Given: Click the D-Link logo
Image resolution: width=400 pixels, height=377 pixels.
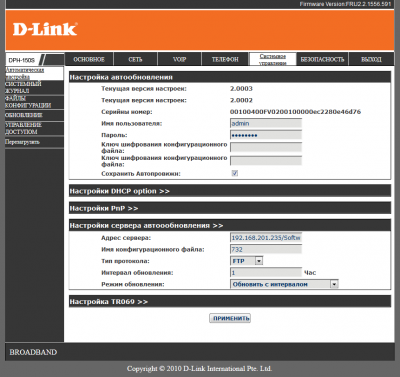Looking at the screenshot, I should point(45,29).
